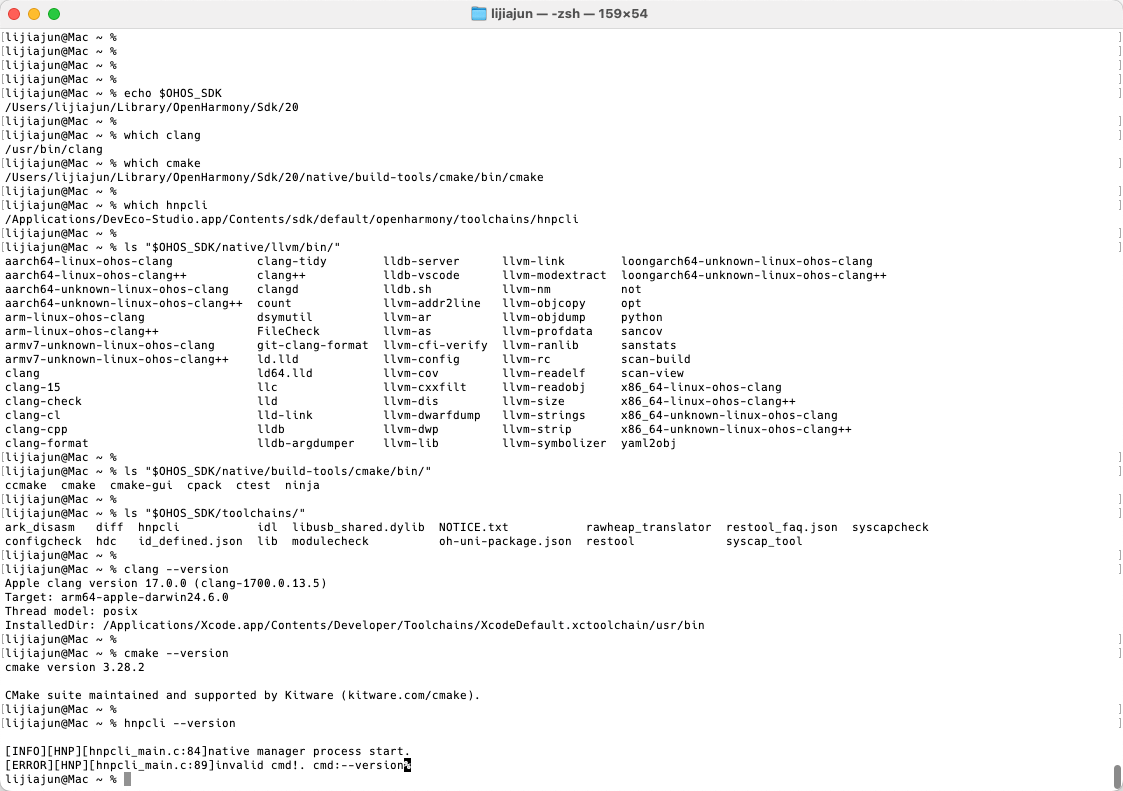Click 'ninja' in the cmake bin listing
The height and width of the screenshot is (791, 1123).
302,486
